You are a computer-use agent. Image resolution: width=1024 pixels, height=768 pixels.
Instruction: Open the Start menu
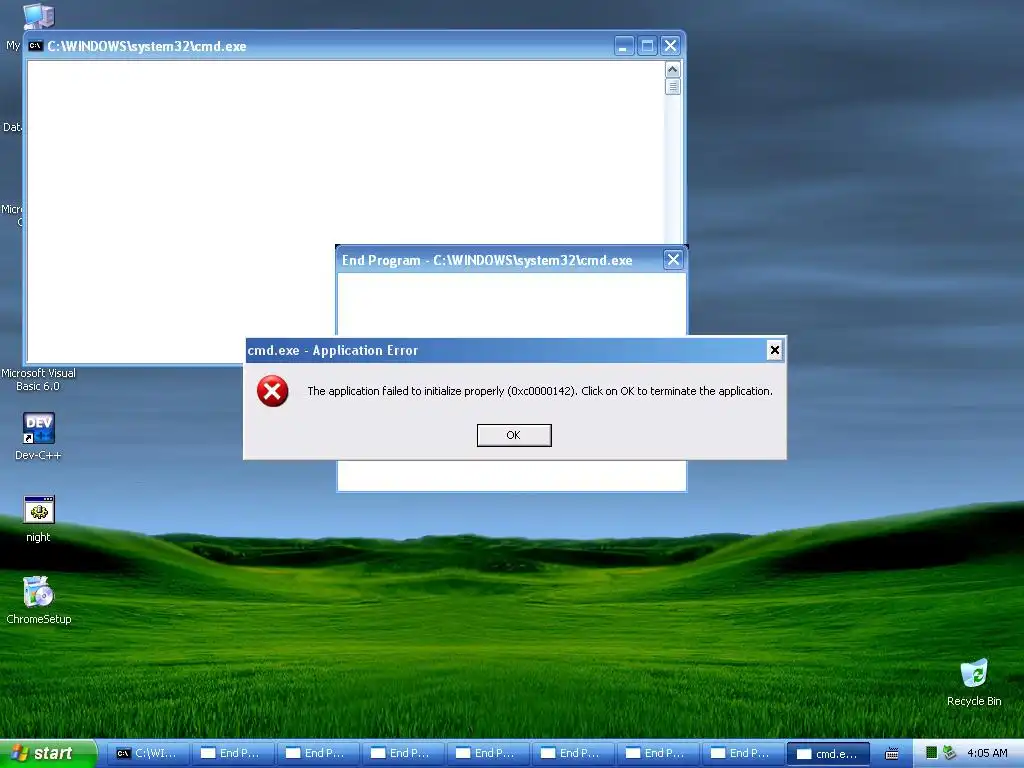pos(48,753)
